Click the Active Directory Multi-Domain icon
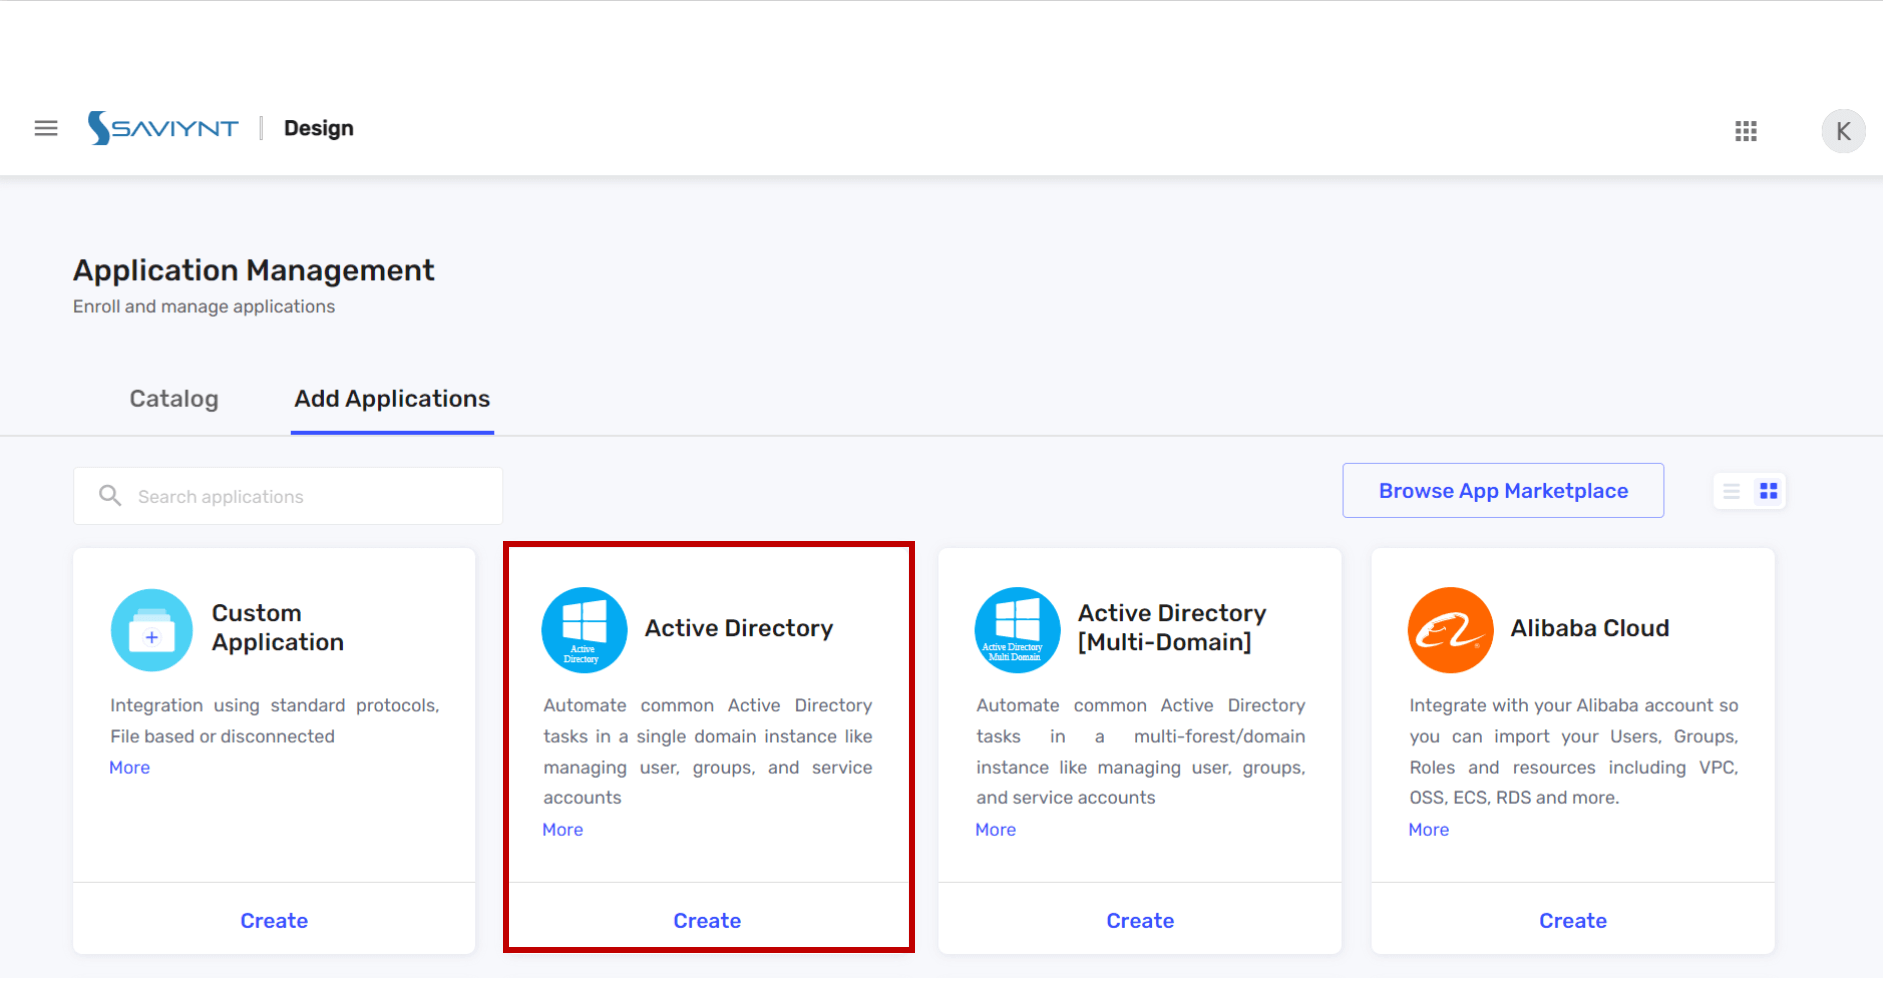 click(x=1017, y=630)
